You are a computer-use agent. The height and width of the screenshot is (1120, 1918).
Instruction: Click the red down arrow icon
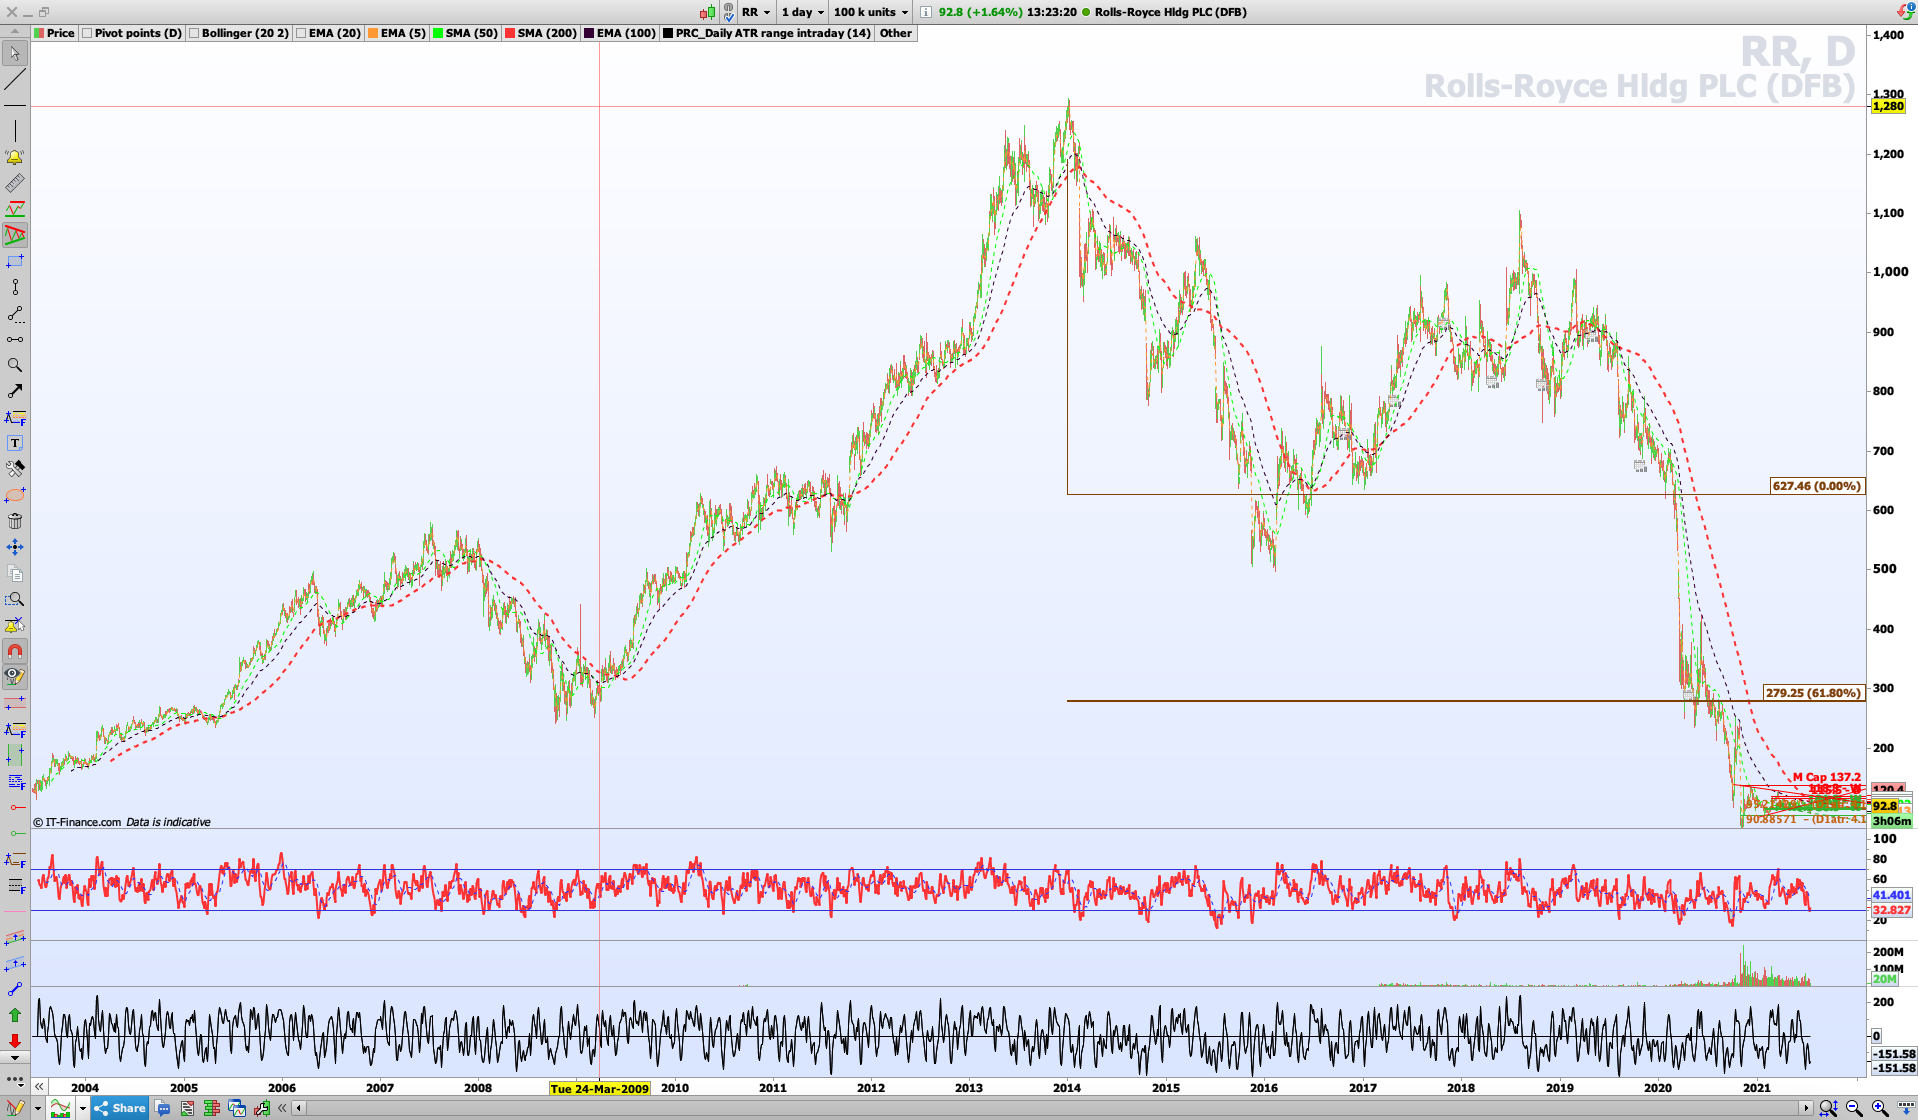(15, 1041)
